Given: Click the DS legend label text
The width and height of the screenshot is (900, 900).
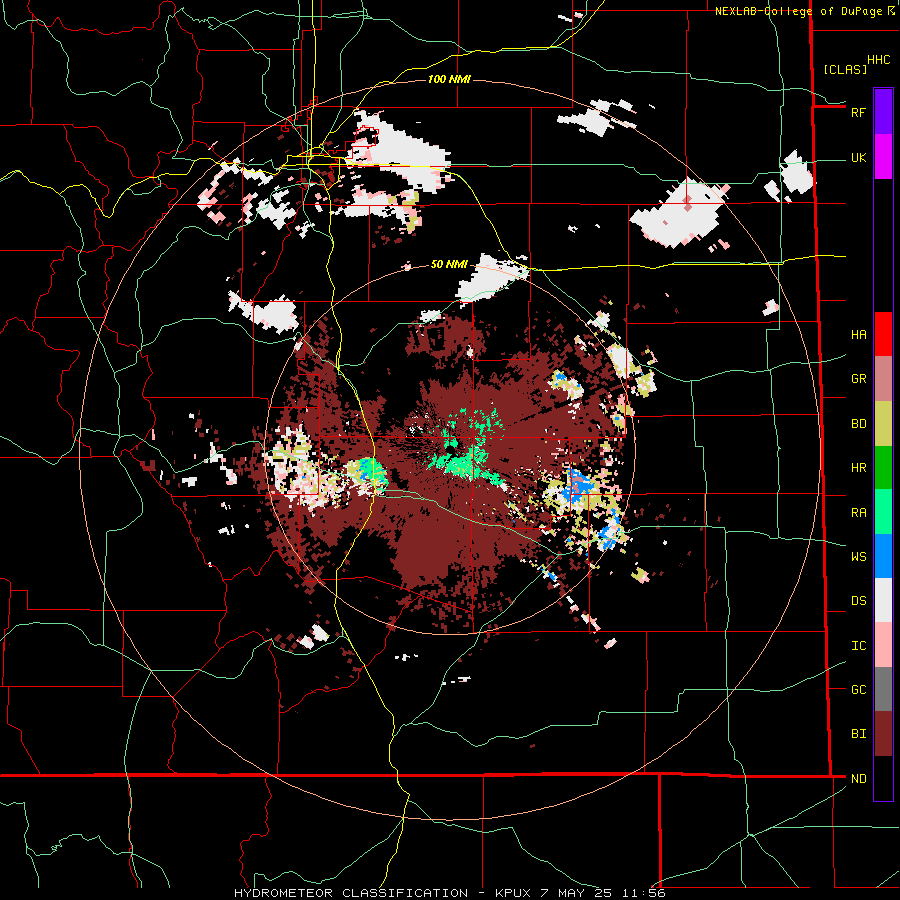Looking at the screenshot, I should point(858,601).
